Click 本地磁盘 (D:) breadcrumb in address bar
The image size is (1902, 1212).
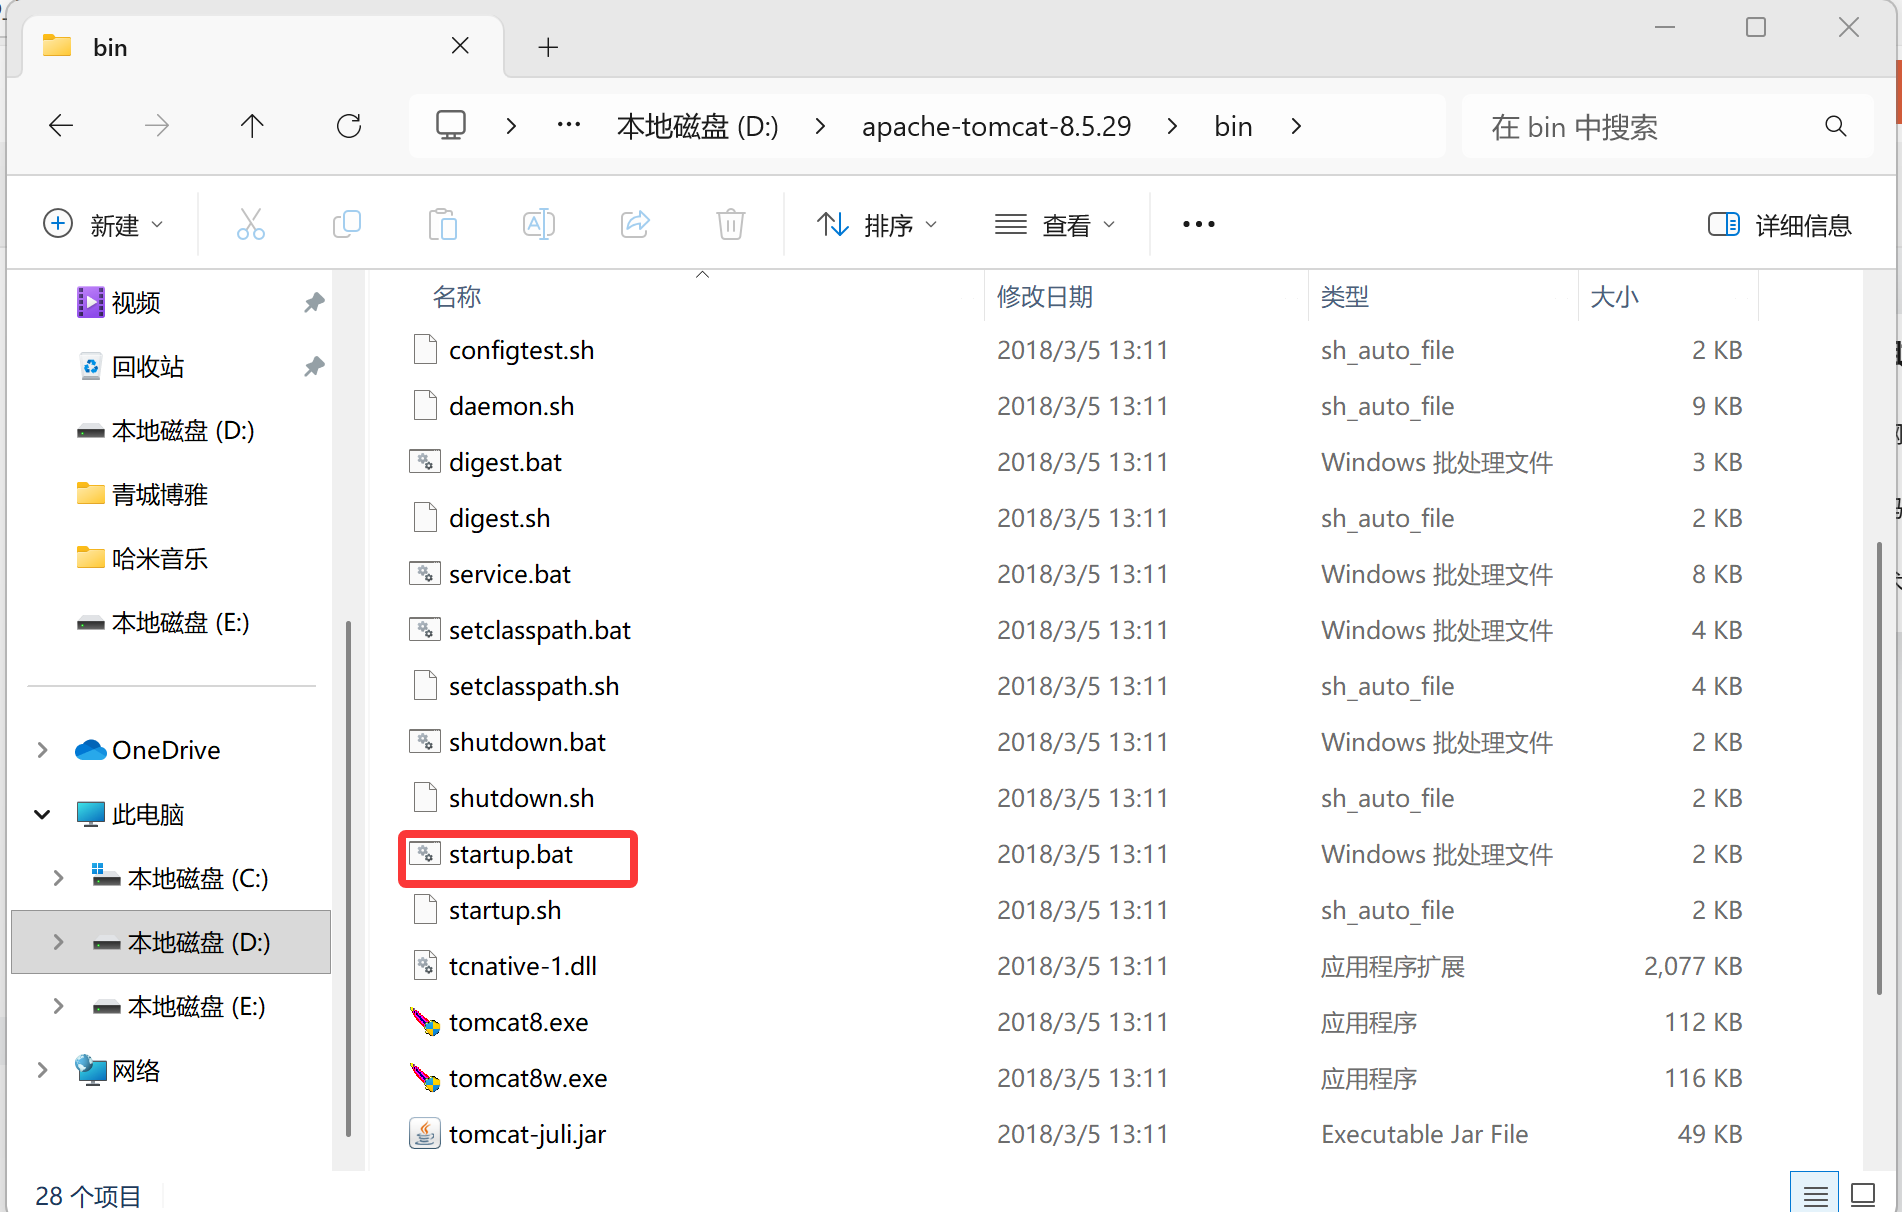[x=697, y=126]
